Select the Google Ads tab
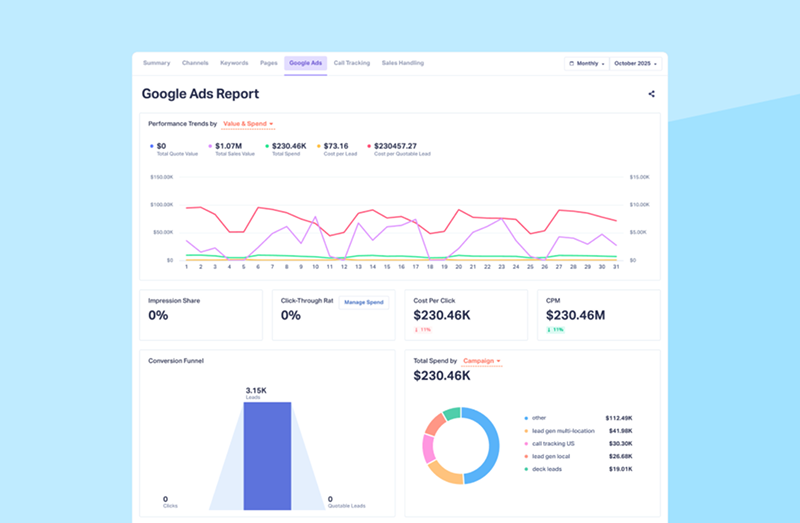Viewport: 800px width, 523px height. (306, 63)
